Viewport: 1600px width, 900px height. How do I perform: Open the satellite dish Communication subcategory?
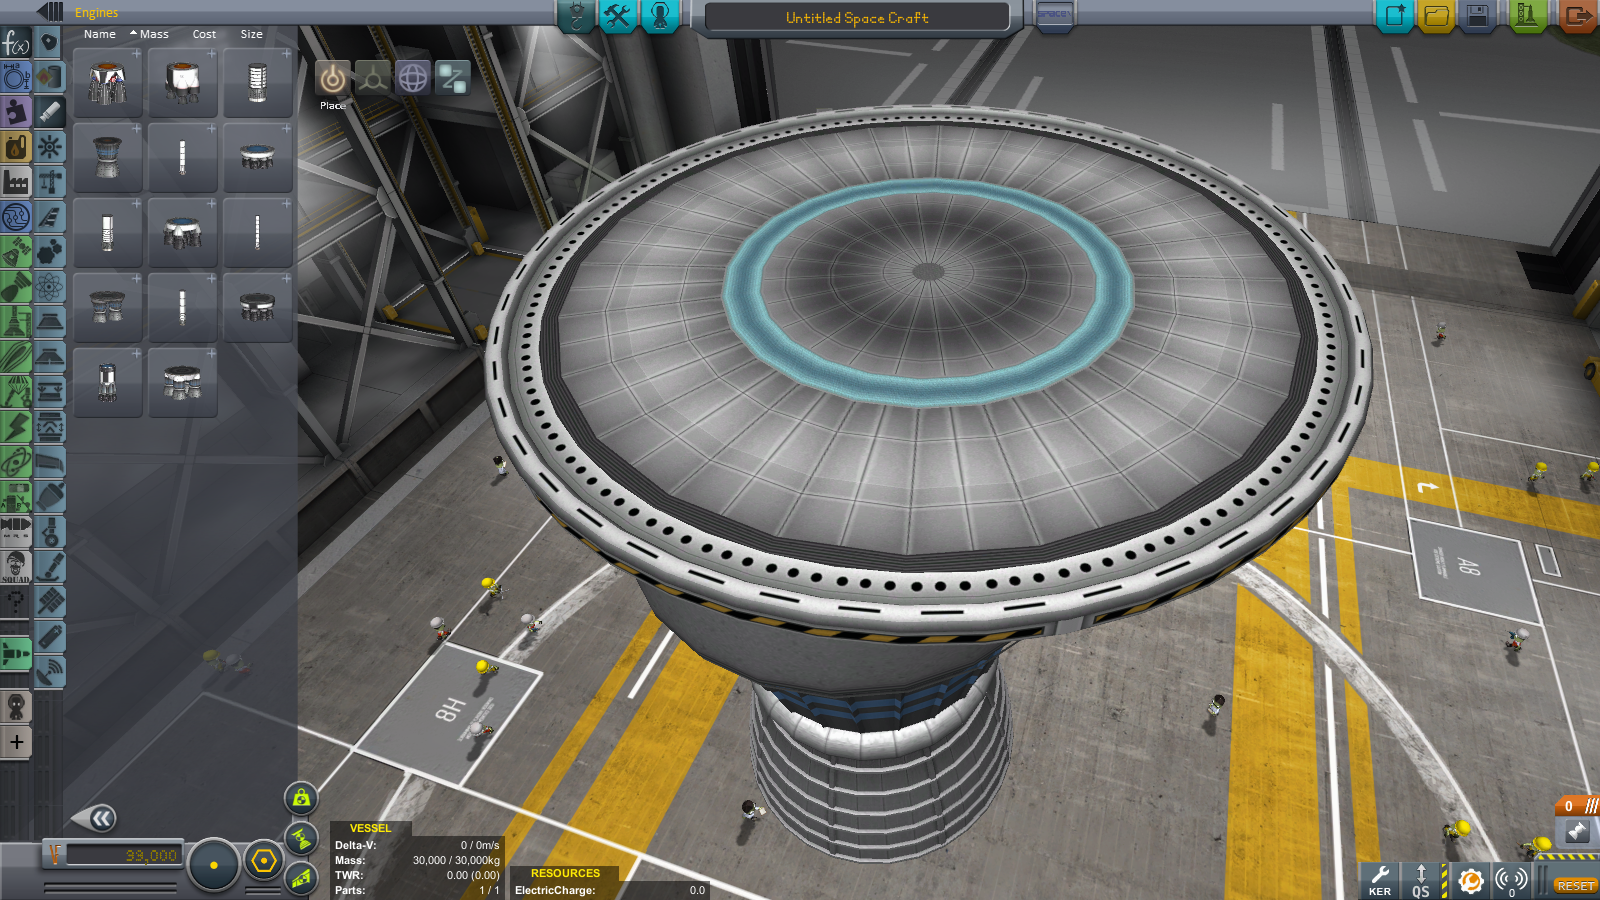click(x=50, y=672)
